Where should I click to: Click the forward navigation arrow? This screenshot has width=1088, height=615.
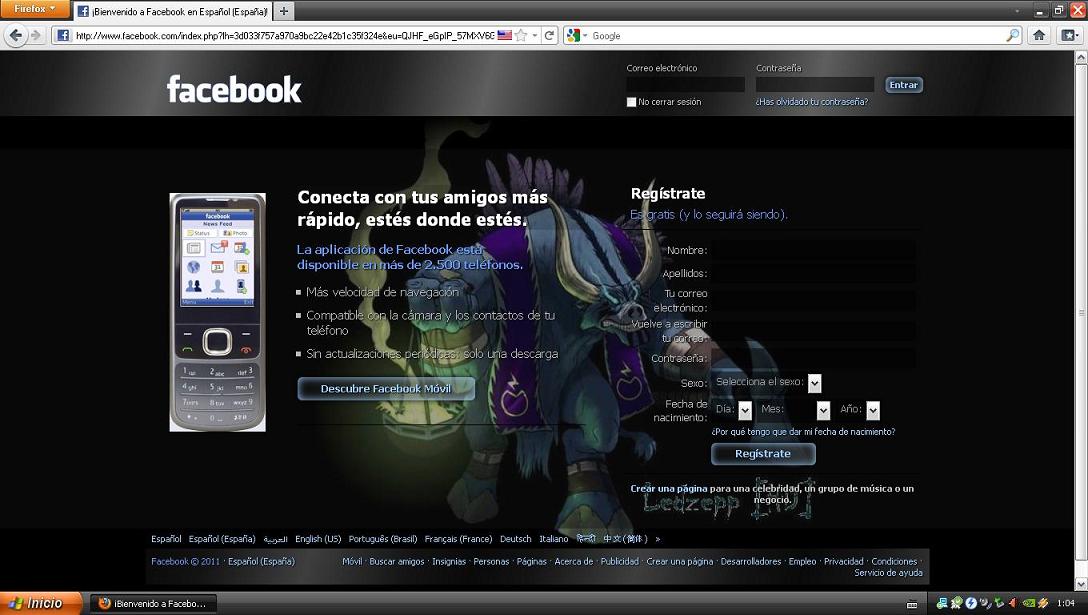pyautogui.click(x=36, y=35)
